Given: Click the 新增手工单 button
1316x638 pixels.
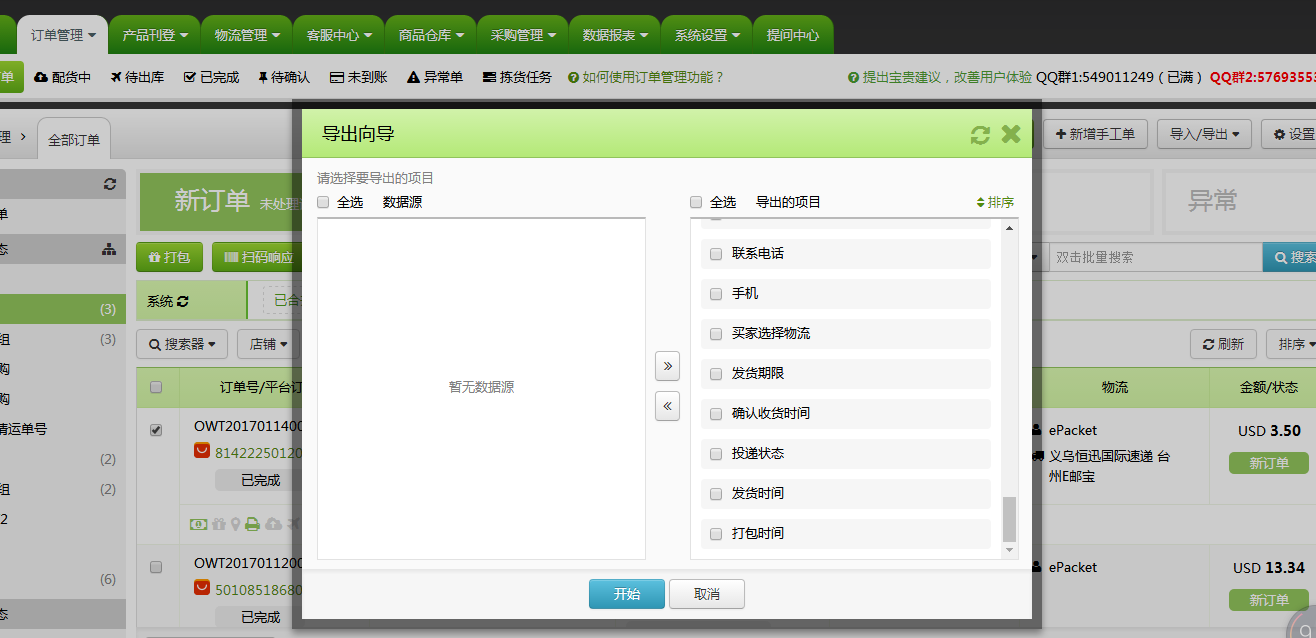Looking at the screenshot, I should click(x=1095, y=134).
